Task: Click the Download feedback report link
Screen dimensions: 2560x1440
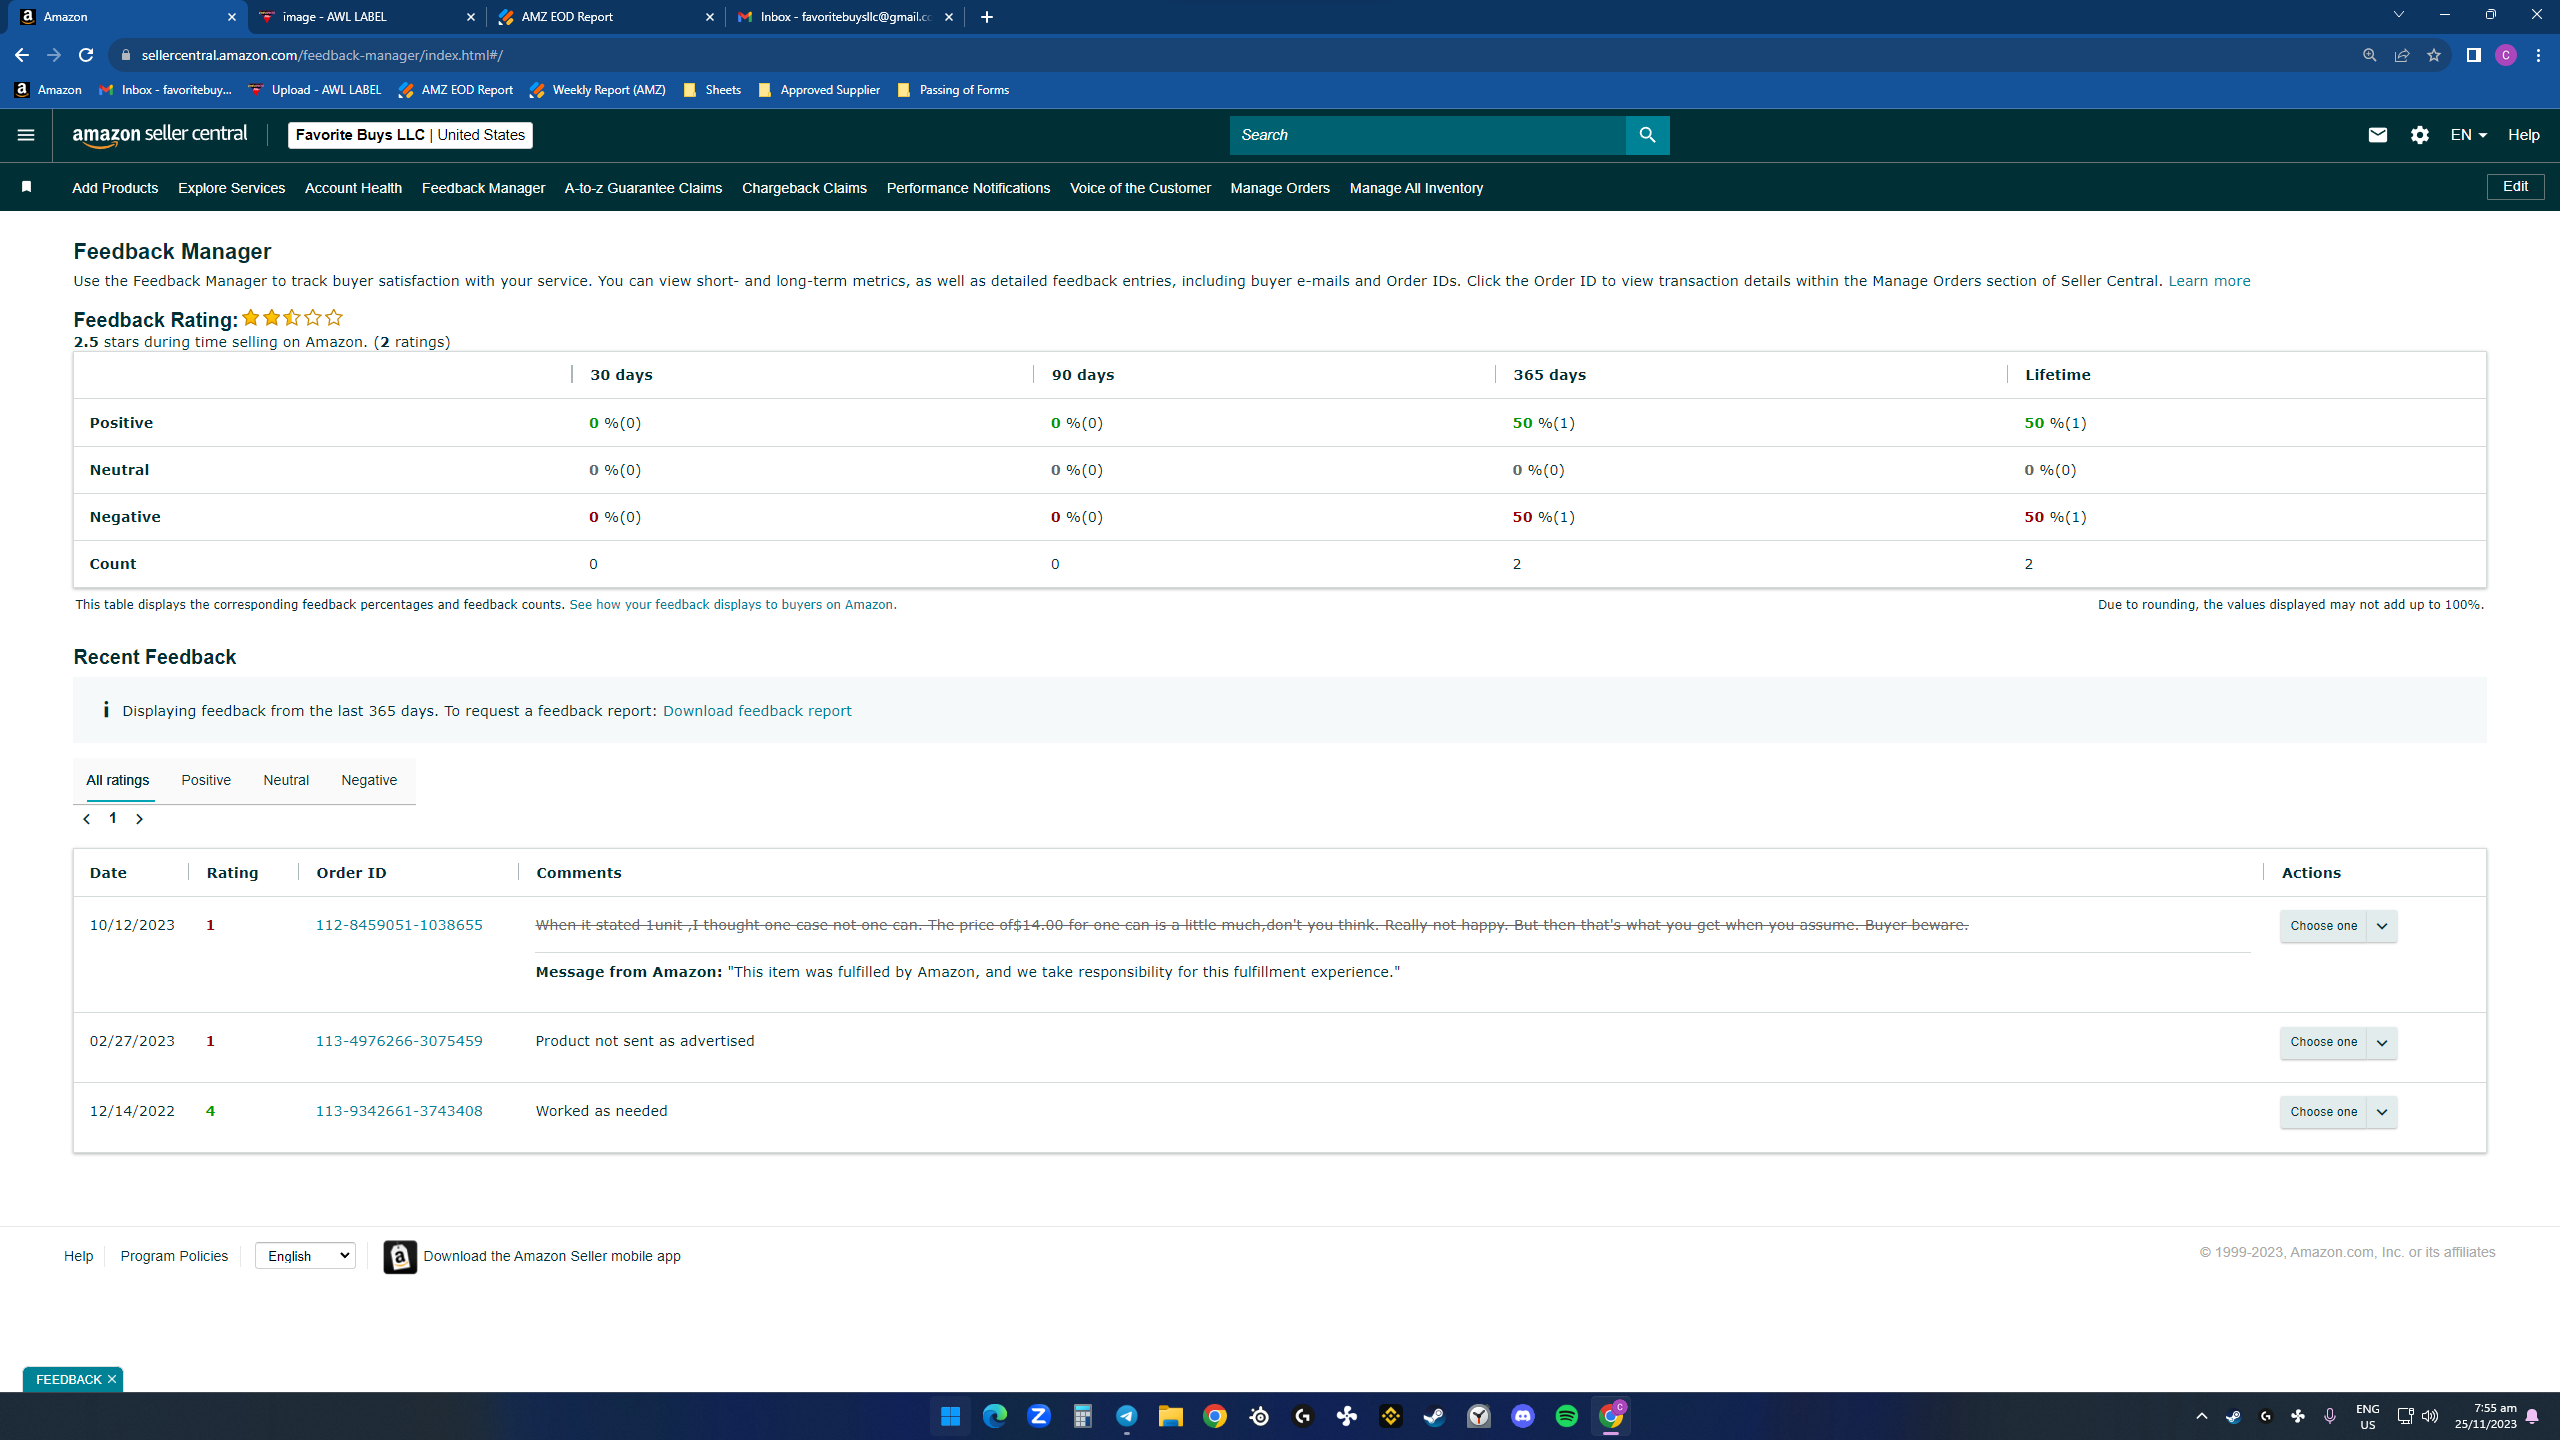Action: click(x=757, y=711)
